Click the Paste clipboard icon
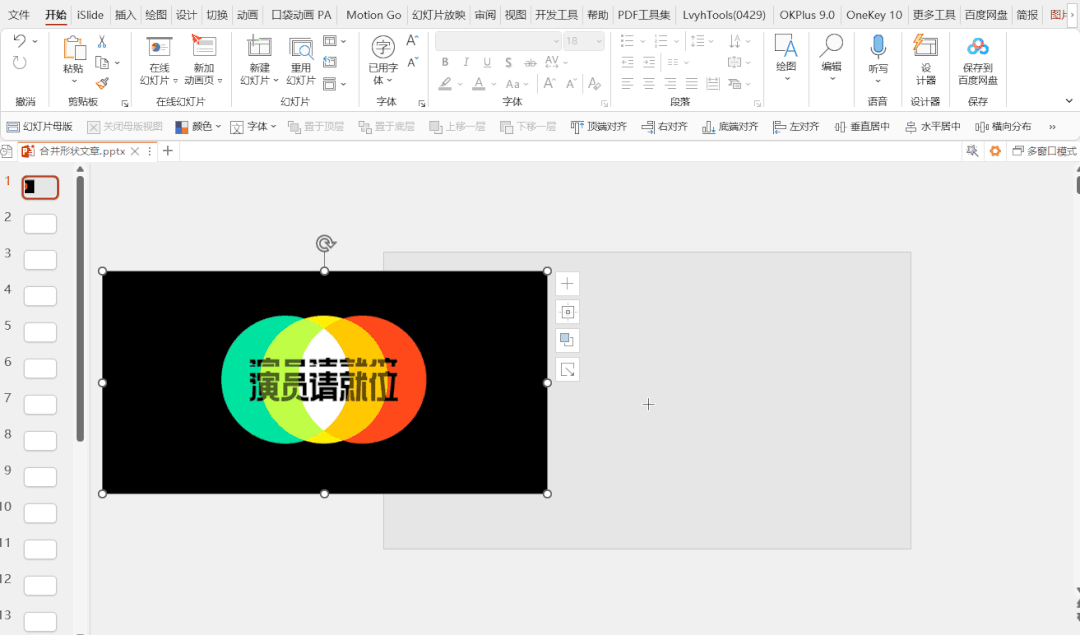 [x=74, y=49]
